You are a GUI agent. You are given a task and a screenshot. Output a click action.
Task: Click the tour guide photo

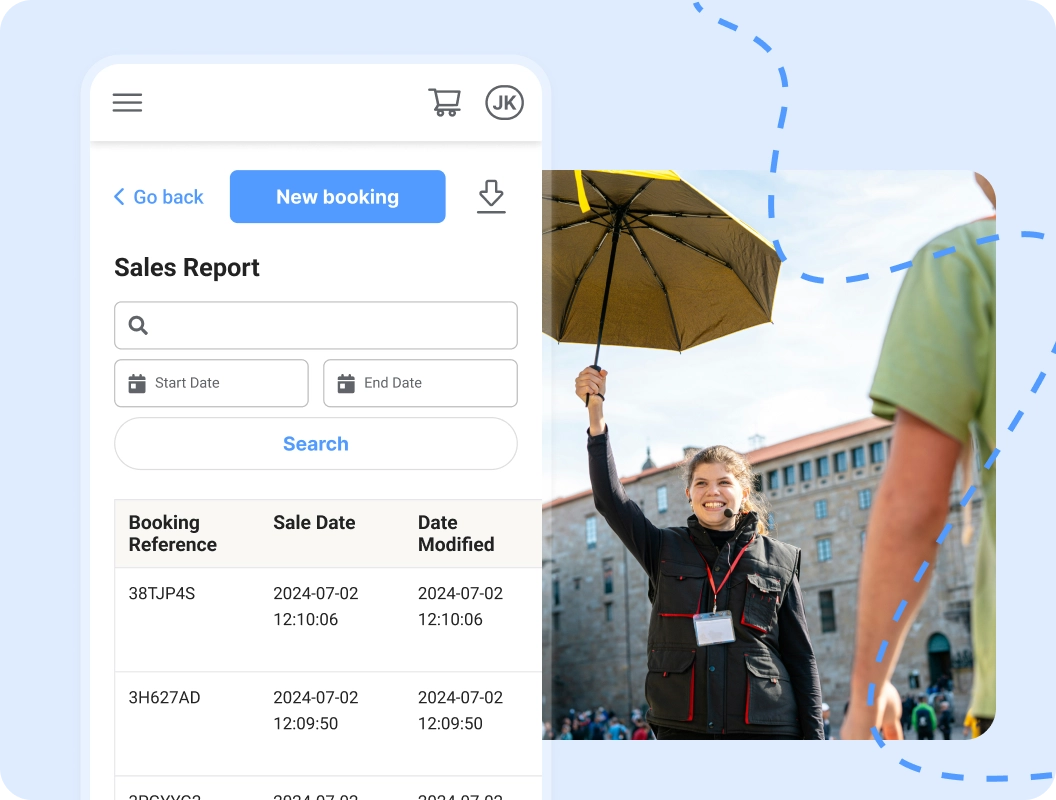point(768,455)
